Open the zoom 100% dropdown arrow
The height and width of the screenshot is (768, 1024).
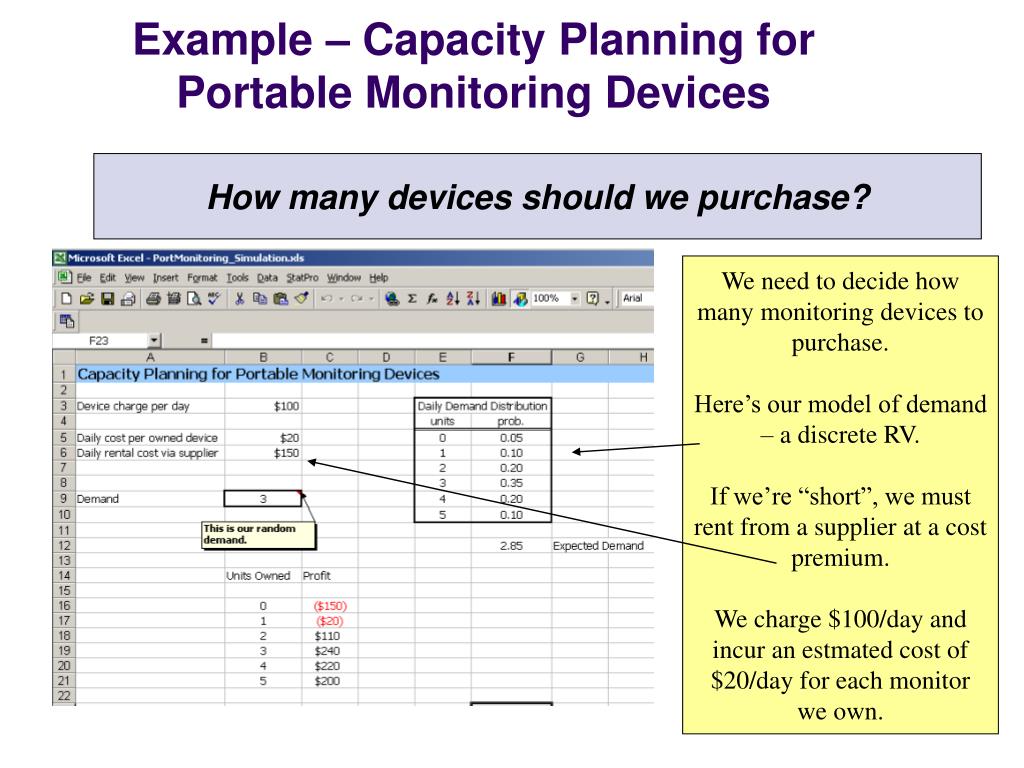(x=575, y=298)
